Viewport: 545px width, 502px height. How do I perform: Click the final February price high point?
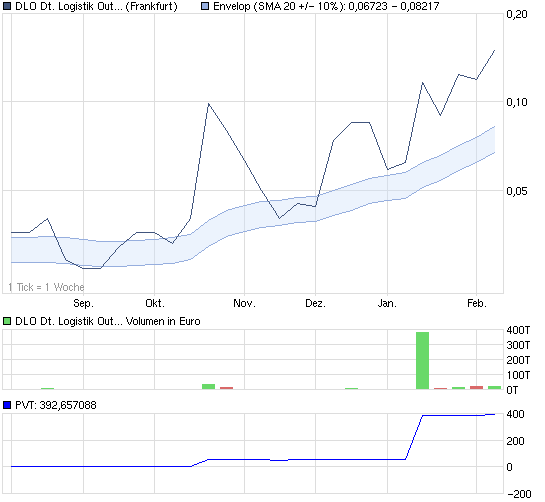494,51
